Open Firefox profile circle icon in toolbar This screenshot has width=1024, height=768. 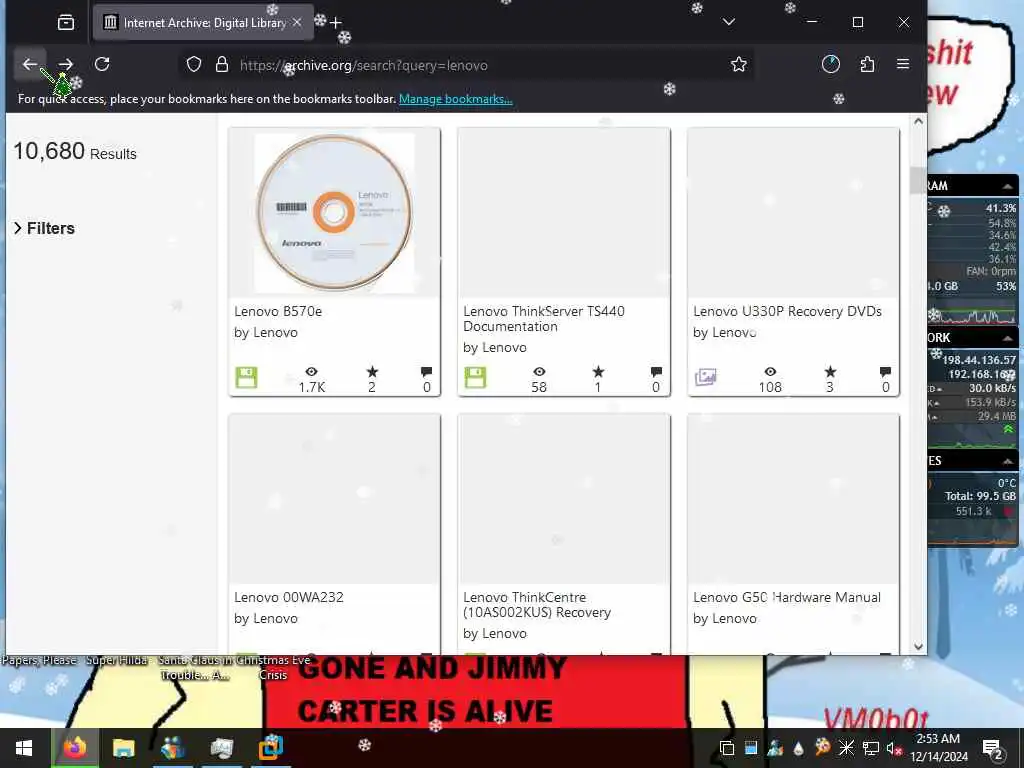(831, 64)
